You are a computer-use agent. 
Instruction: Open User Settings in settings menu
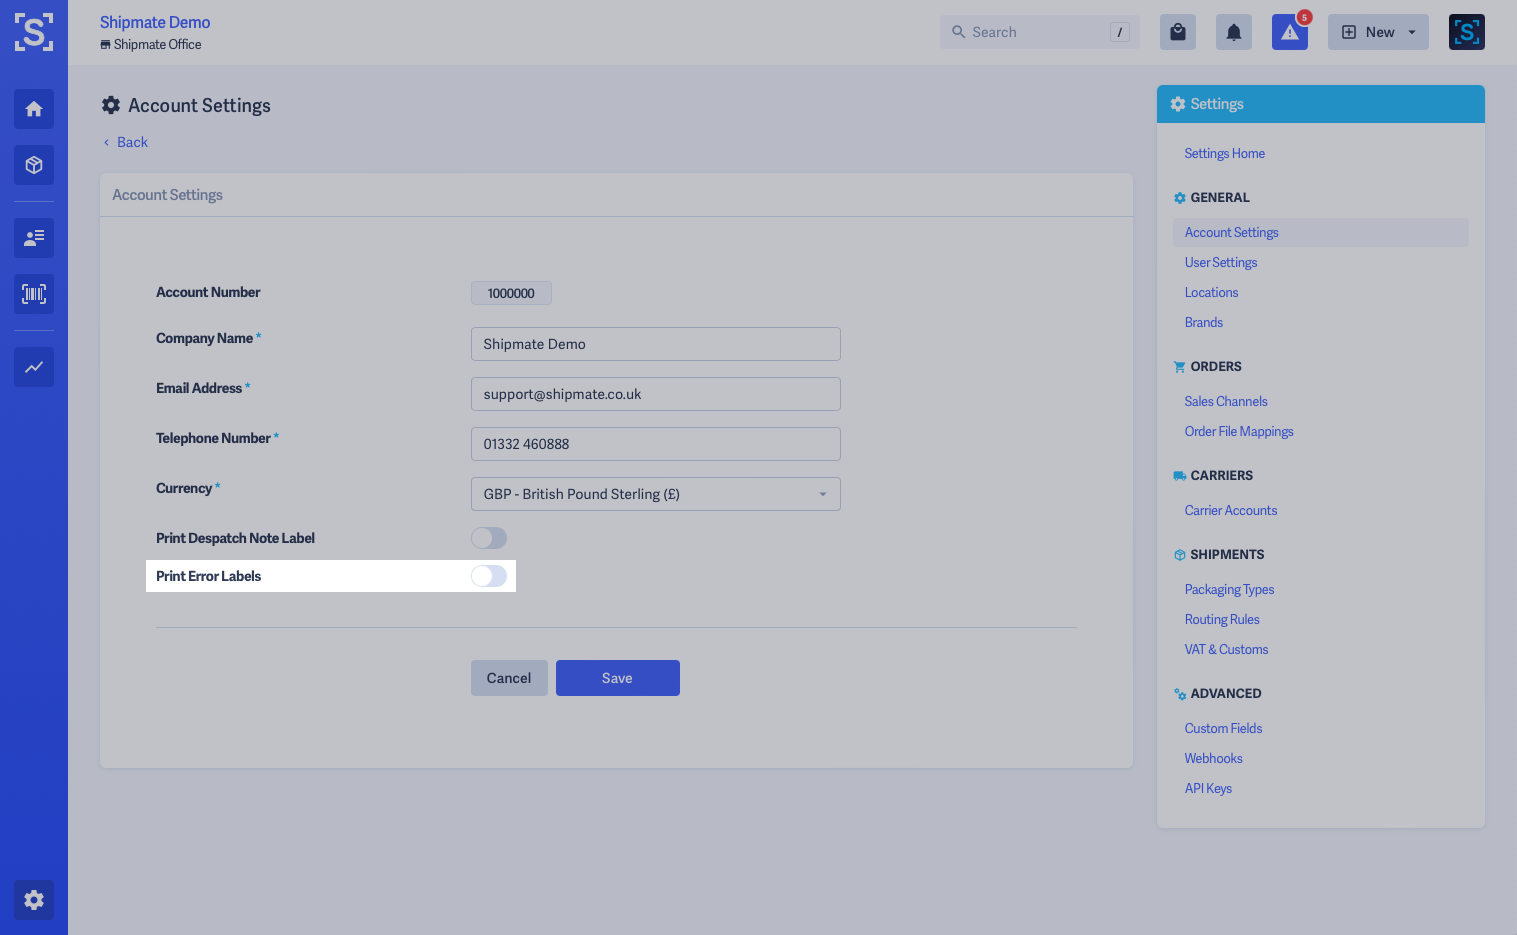tap(1221, 262)
